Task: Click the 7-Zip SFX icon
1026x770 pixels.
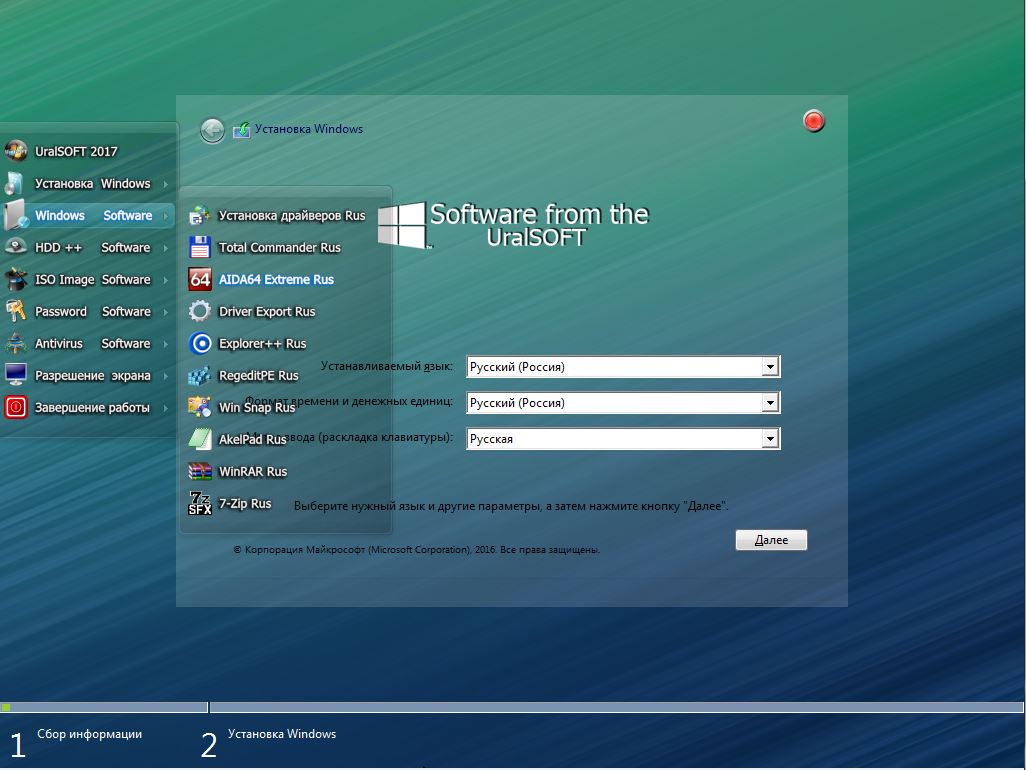Action: (200, 503)
